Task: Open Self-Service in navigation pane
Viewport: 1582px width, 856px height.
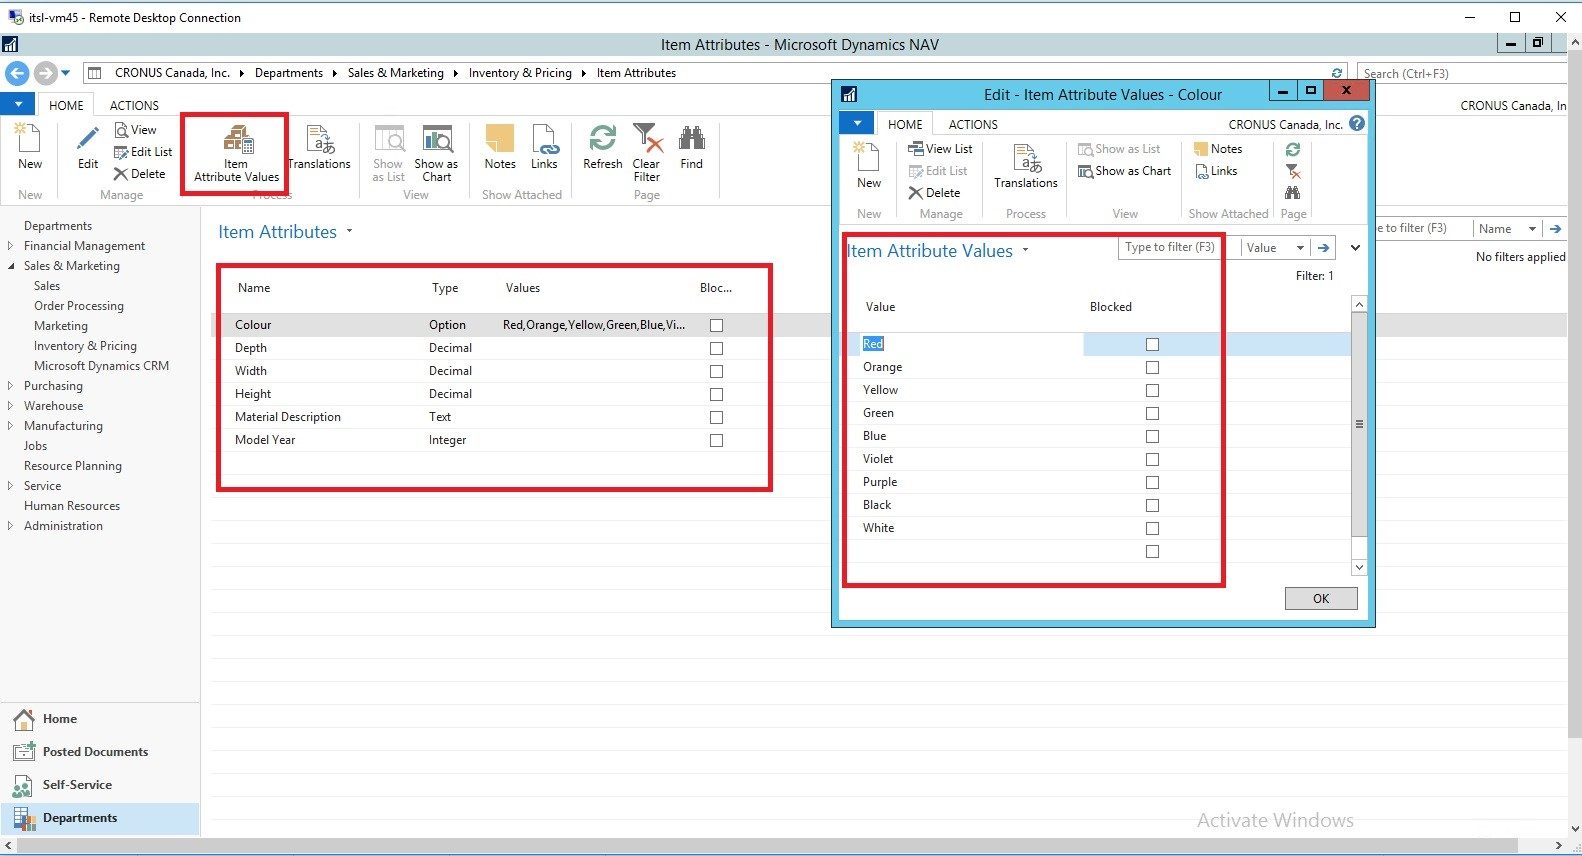Action: [x=77, y=785]
